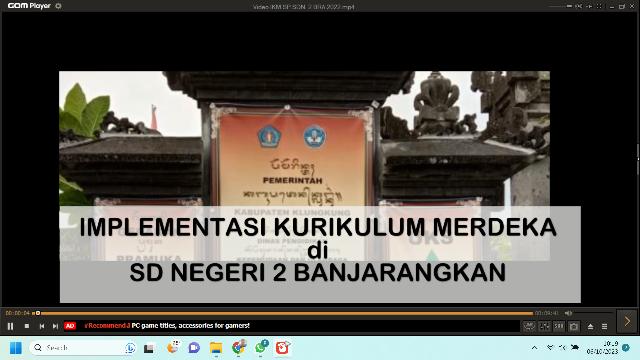Open the GOM Player logo menu
The image size is (640, 360).
click(29, 6)
